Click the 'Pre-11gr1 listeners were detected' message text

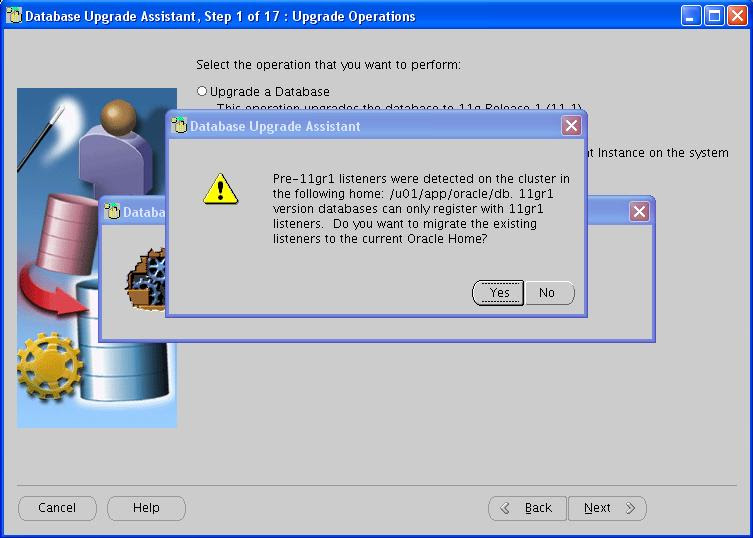pyautogui.click(x=421, y=209)
